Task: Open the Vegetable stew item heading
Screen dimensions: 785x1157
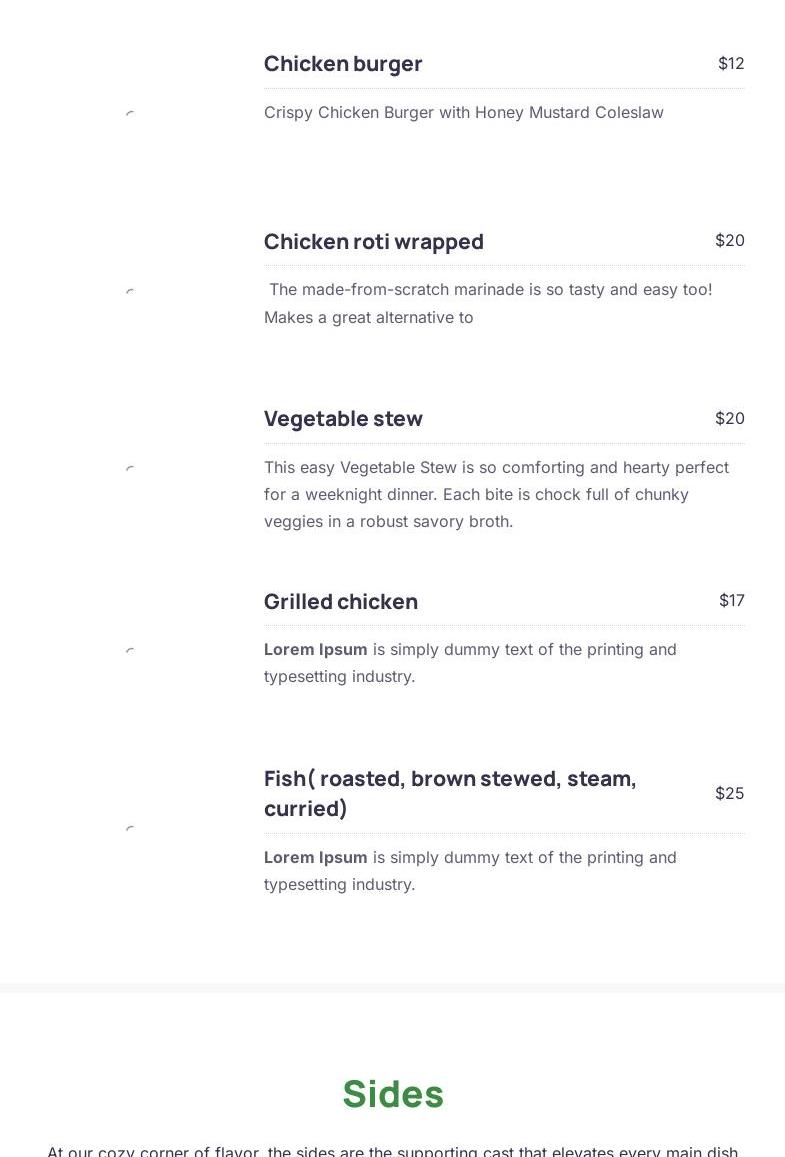Action: pyautogui.click(x=343, y=418)
